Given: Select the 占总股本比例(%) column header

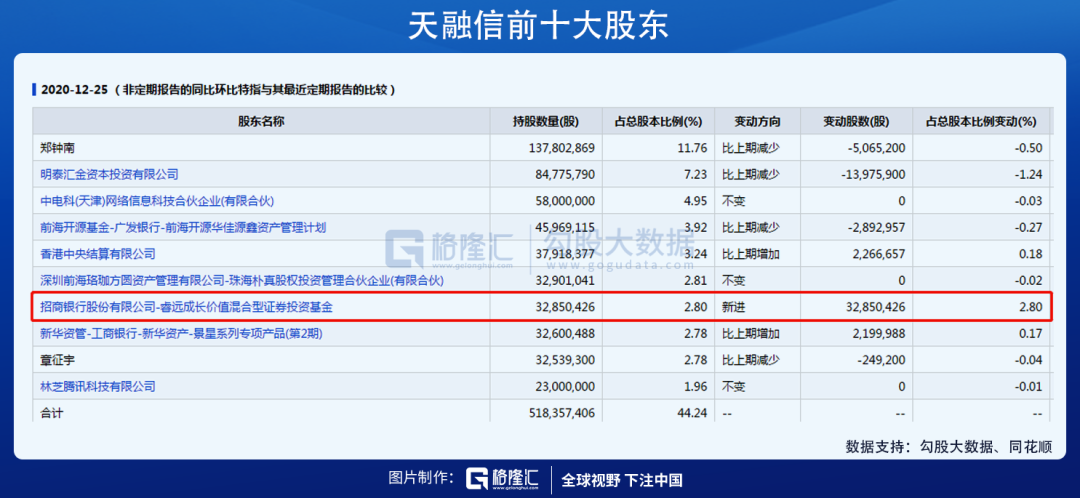Looking at the screenshot, I should 658,121.
